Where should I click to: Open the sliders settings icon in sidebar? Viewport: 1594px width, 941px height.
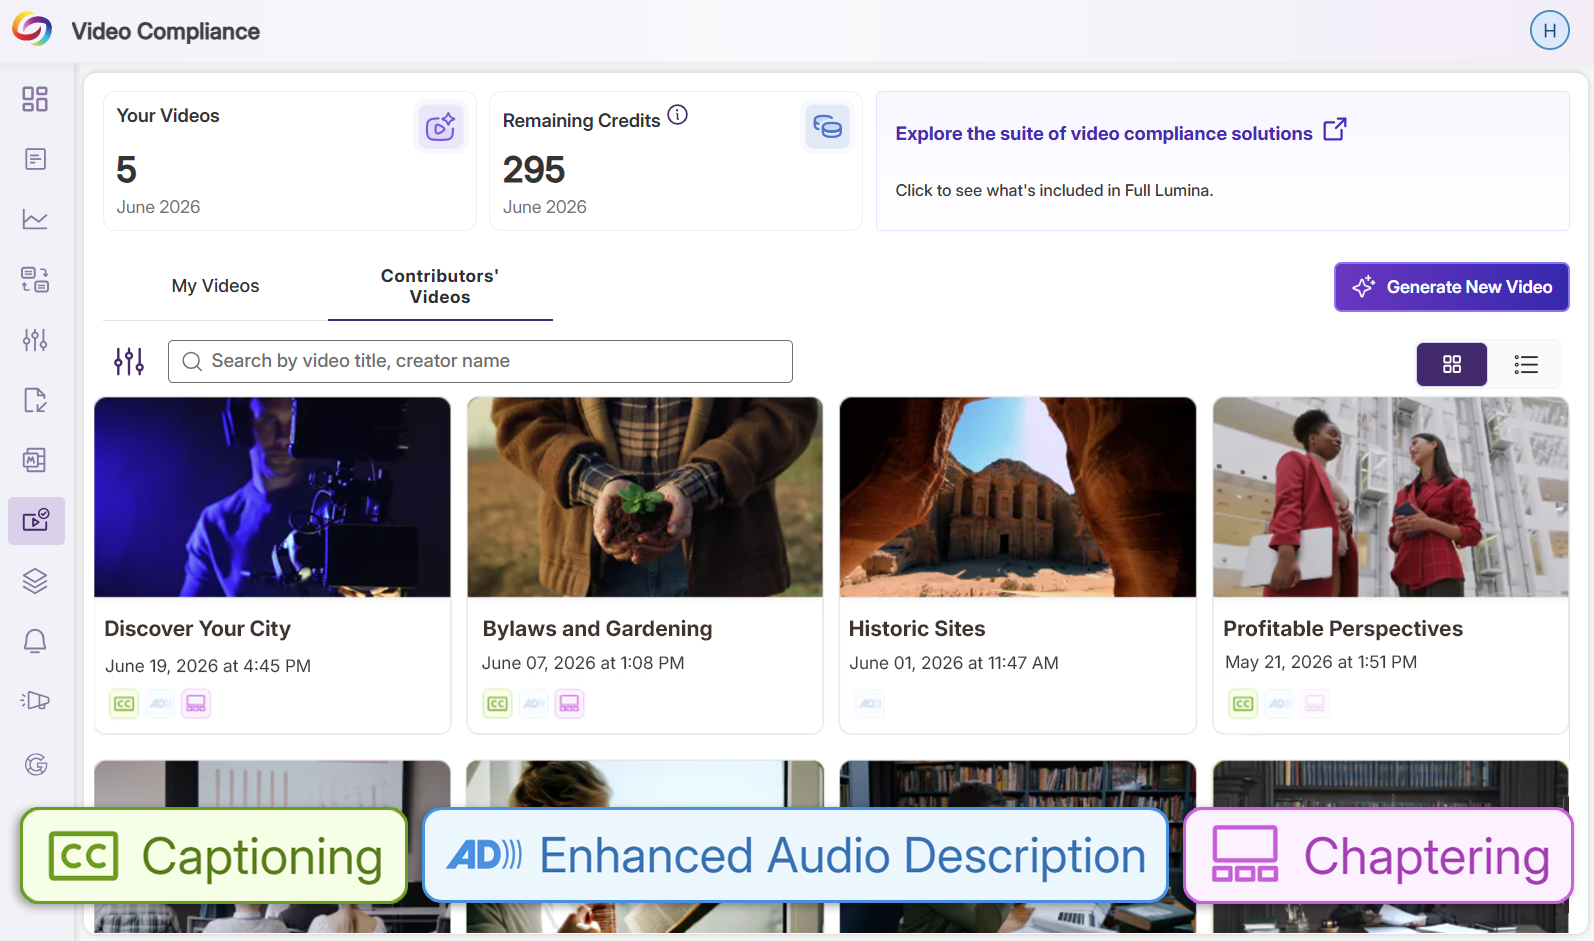(35, 340)
